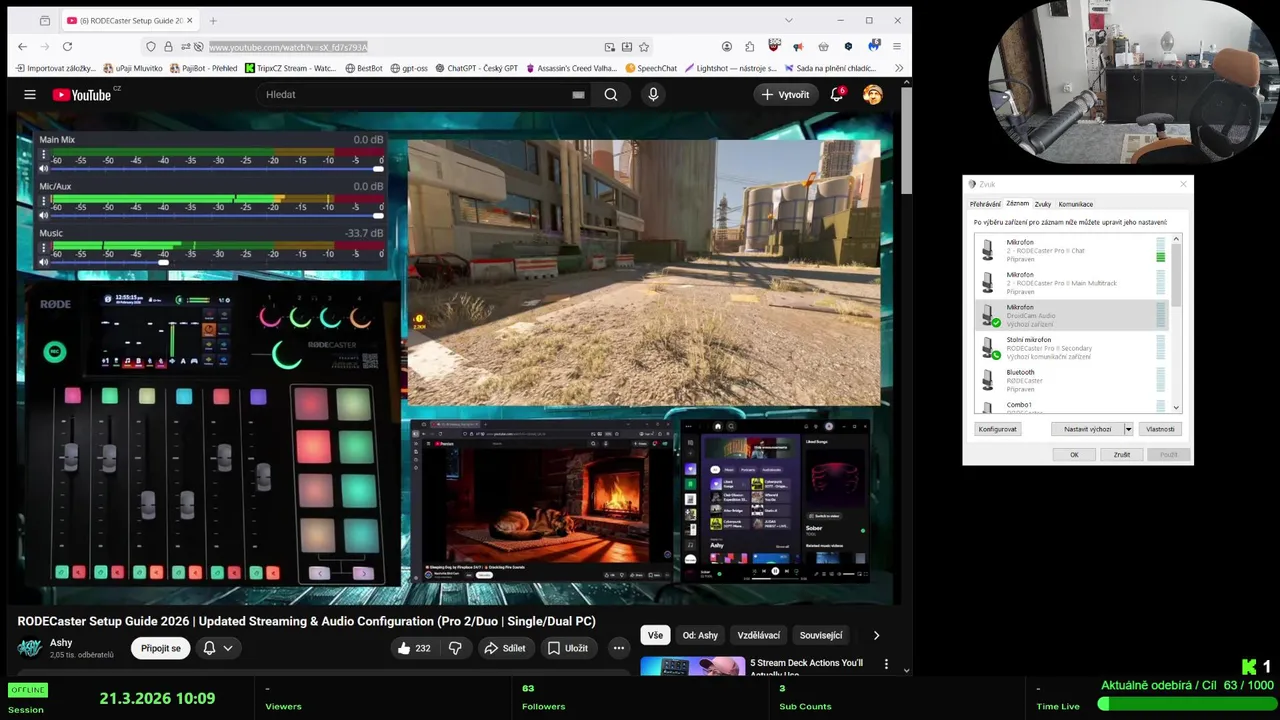Select the Mikrofon DroidCam Audio device
This screenshot has height=720, width=1280.
1070,316
